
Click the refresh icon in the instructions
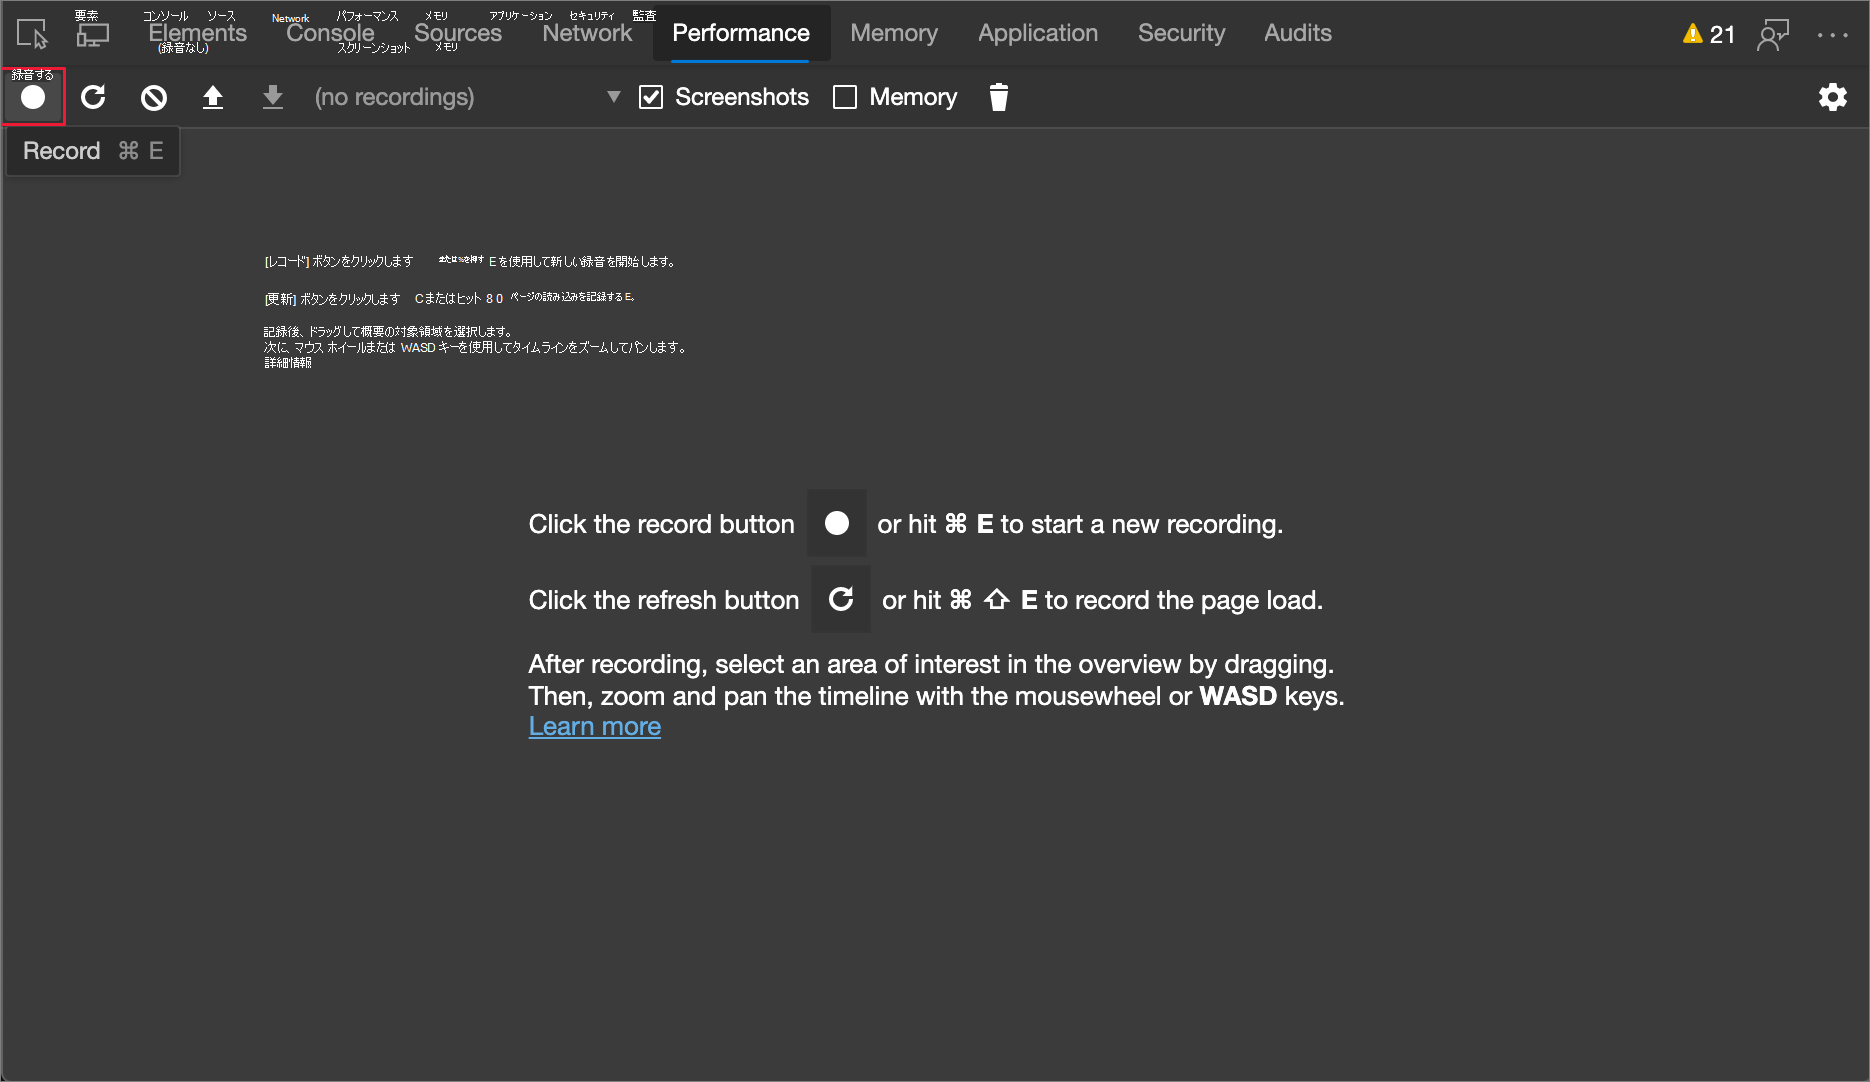(x=841, y=599)
